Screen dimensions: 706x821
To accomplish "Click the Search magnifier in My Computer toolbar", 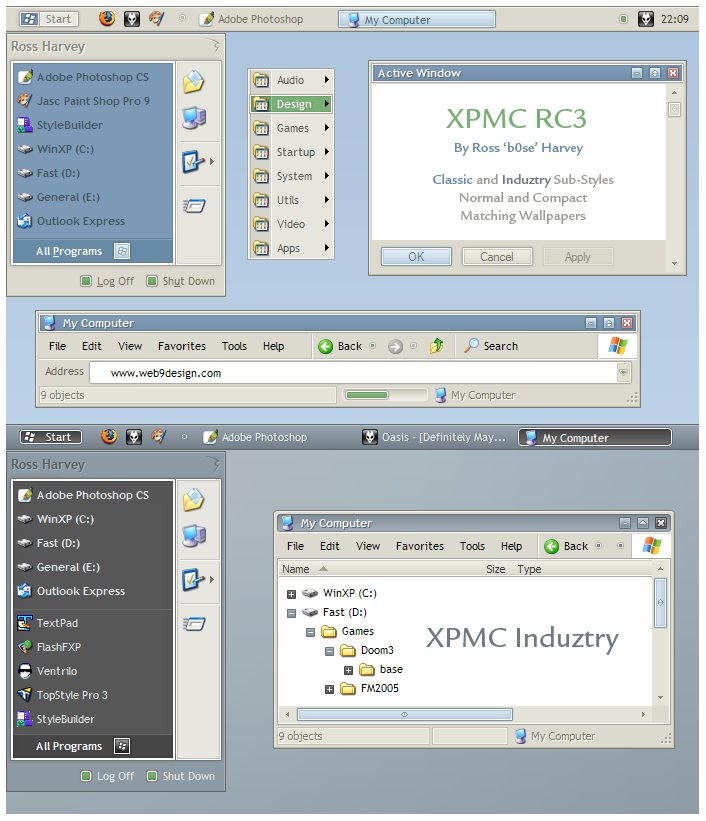I will [471, 346].
